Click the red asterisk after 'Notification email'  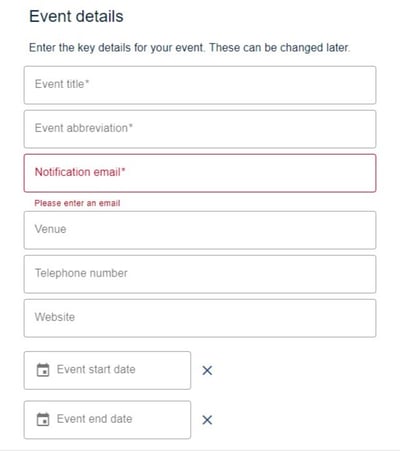click(x=123, y=169)
